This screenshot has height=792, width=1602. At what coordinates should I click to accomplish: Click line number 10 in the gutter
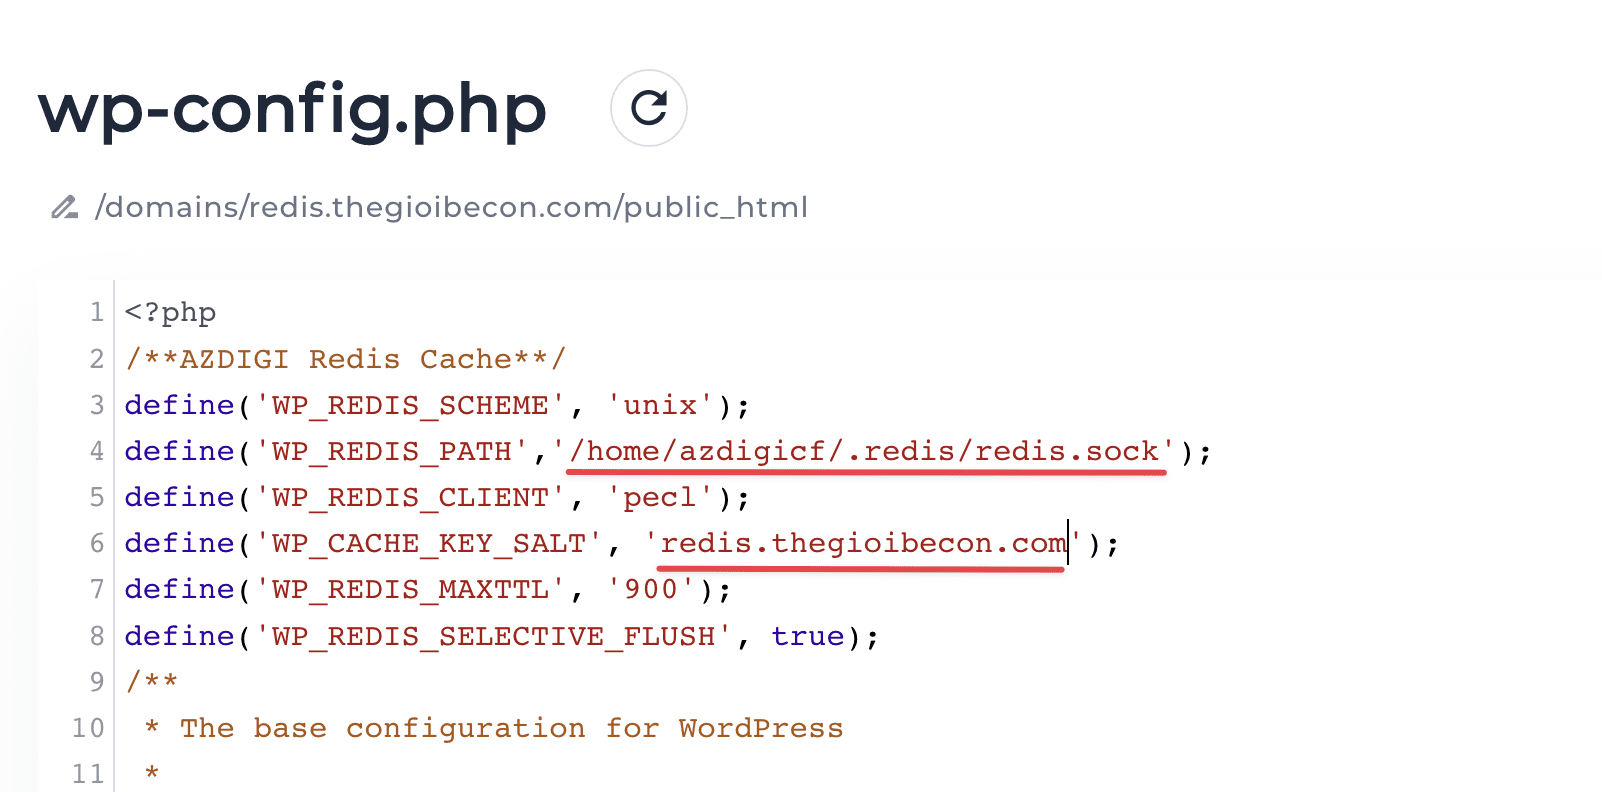click(88, 728)
